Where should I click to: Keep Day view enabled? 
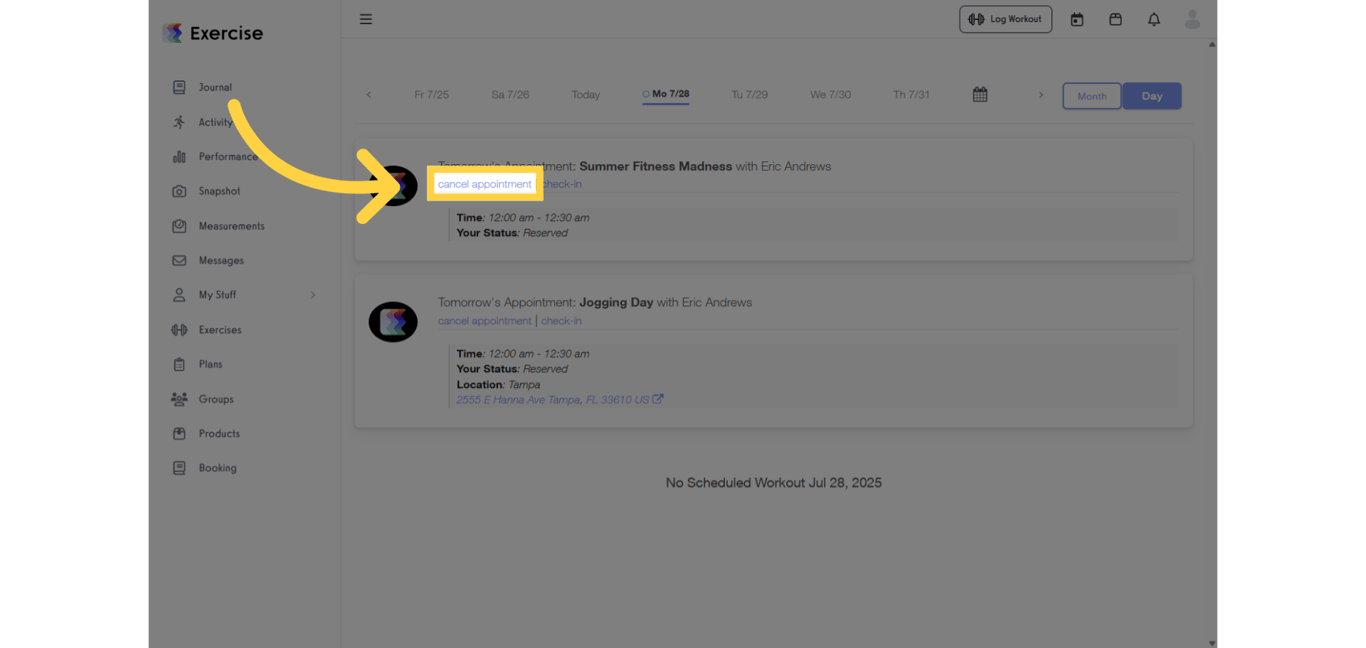click(1151, 96)
